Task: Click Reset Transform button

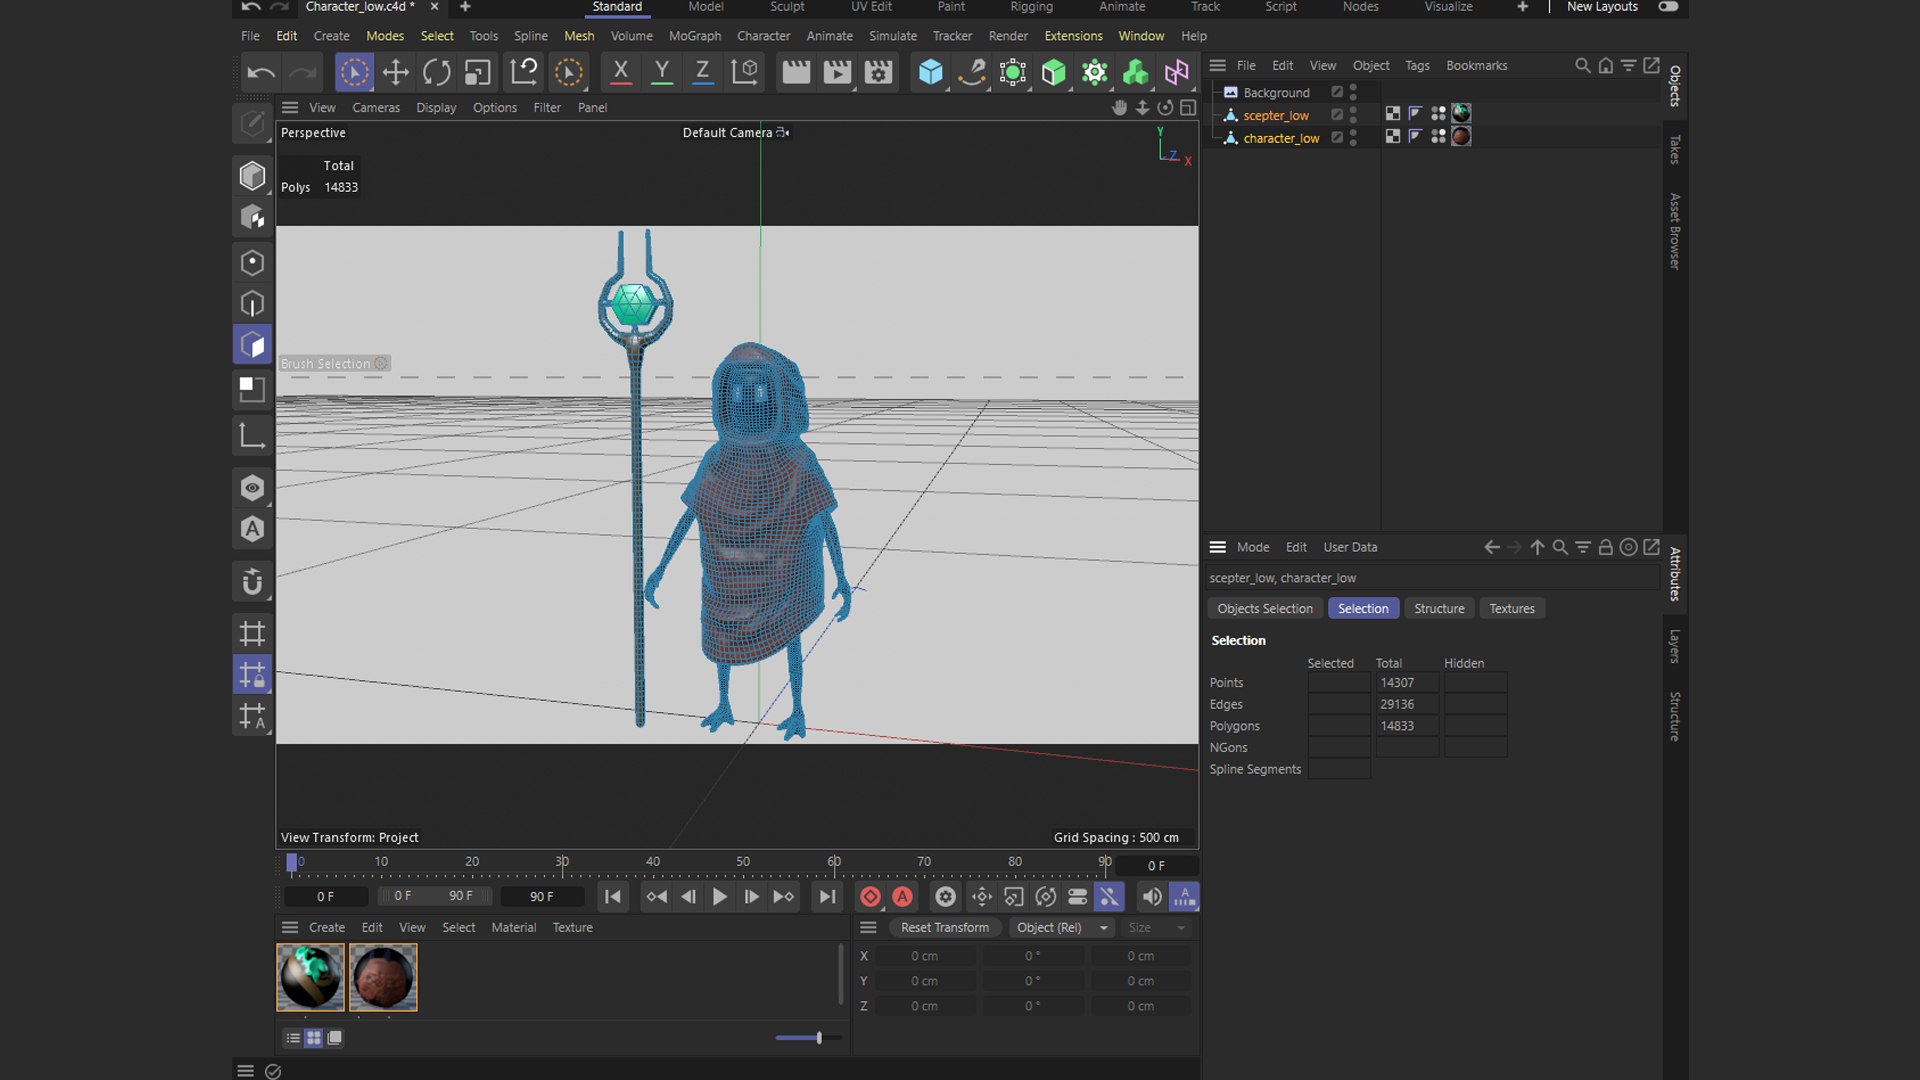Action: point(945,928)
